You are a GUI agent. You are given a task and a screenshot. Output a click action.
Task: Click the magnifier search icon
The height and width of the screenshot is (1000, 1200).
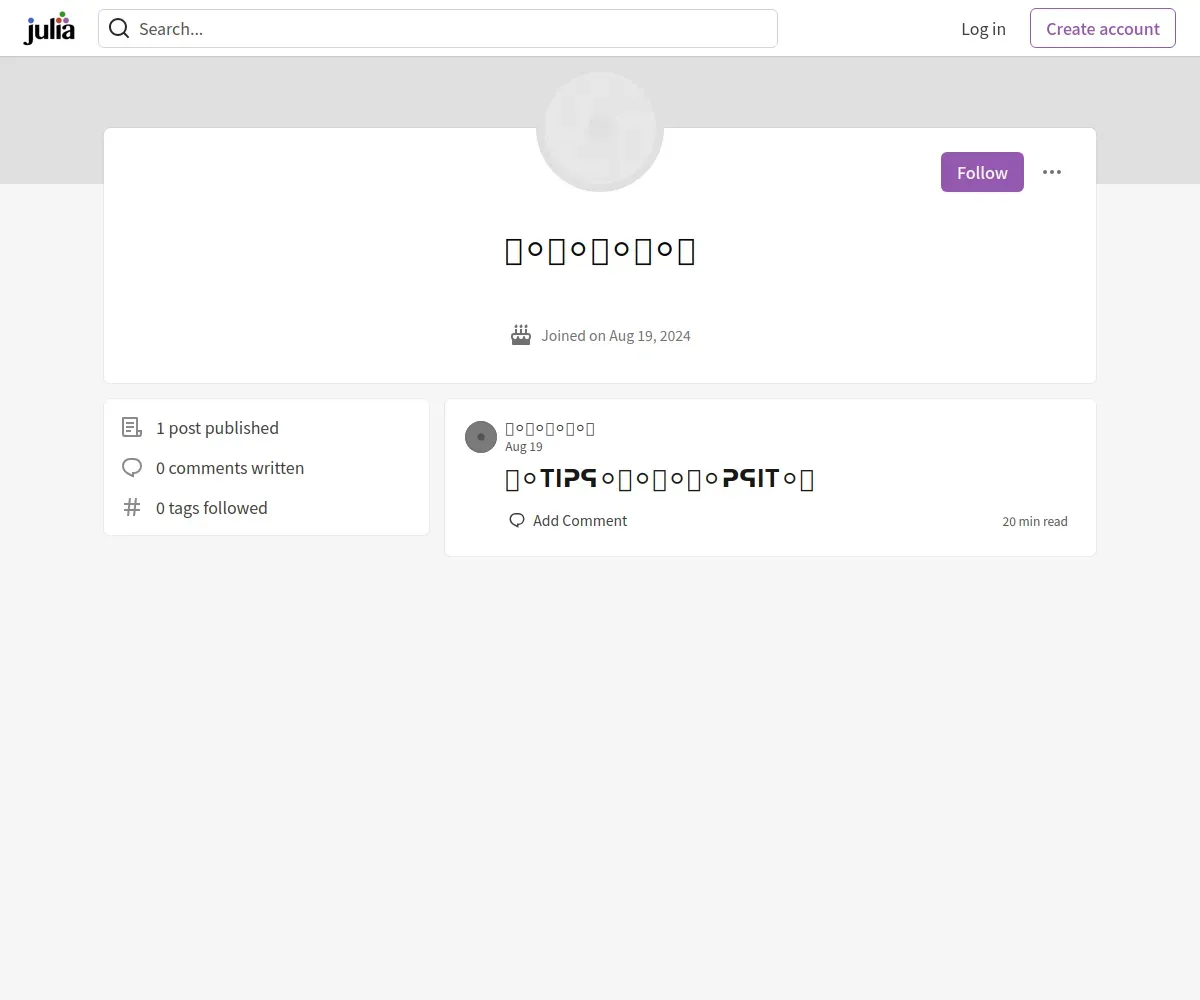(x=119, y=28)
